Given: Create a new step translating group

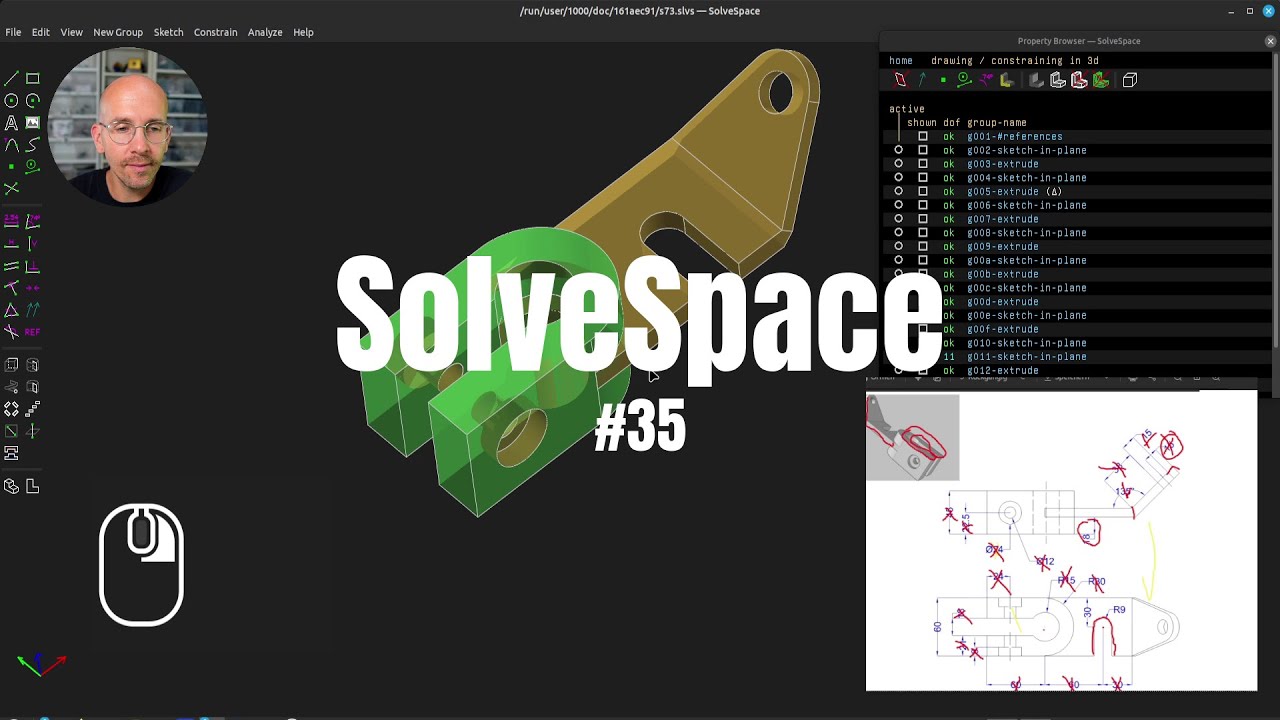Looking at the screenshot, I should click(x=32, y=409).
